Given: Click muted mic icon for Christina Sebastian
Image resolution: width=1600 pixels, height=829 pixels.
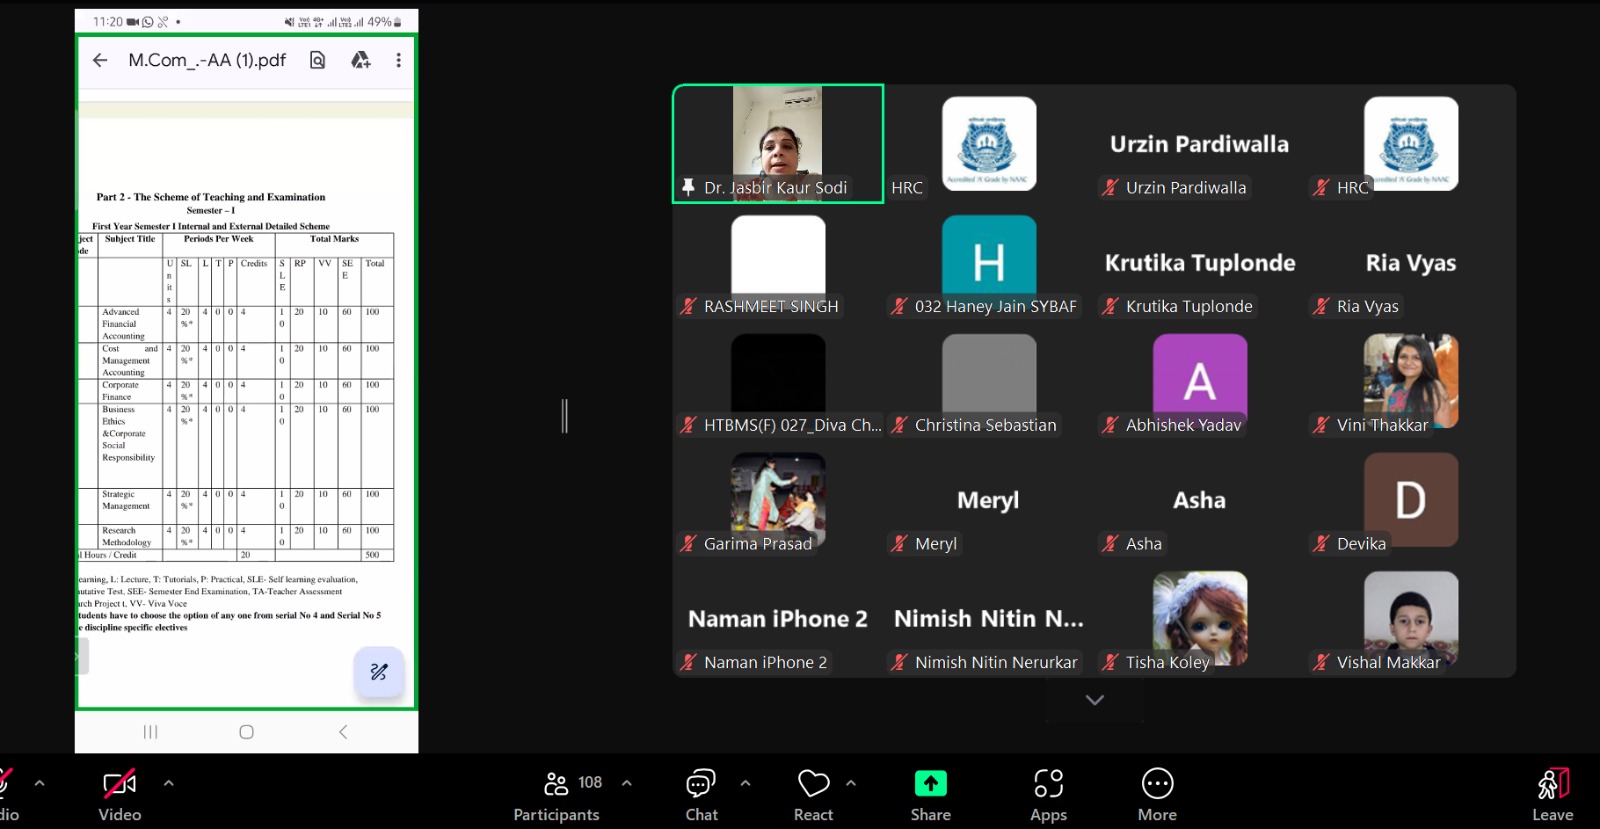Looking at the screenshot, I should (899, 425).
